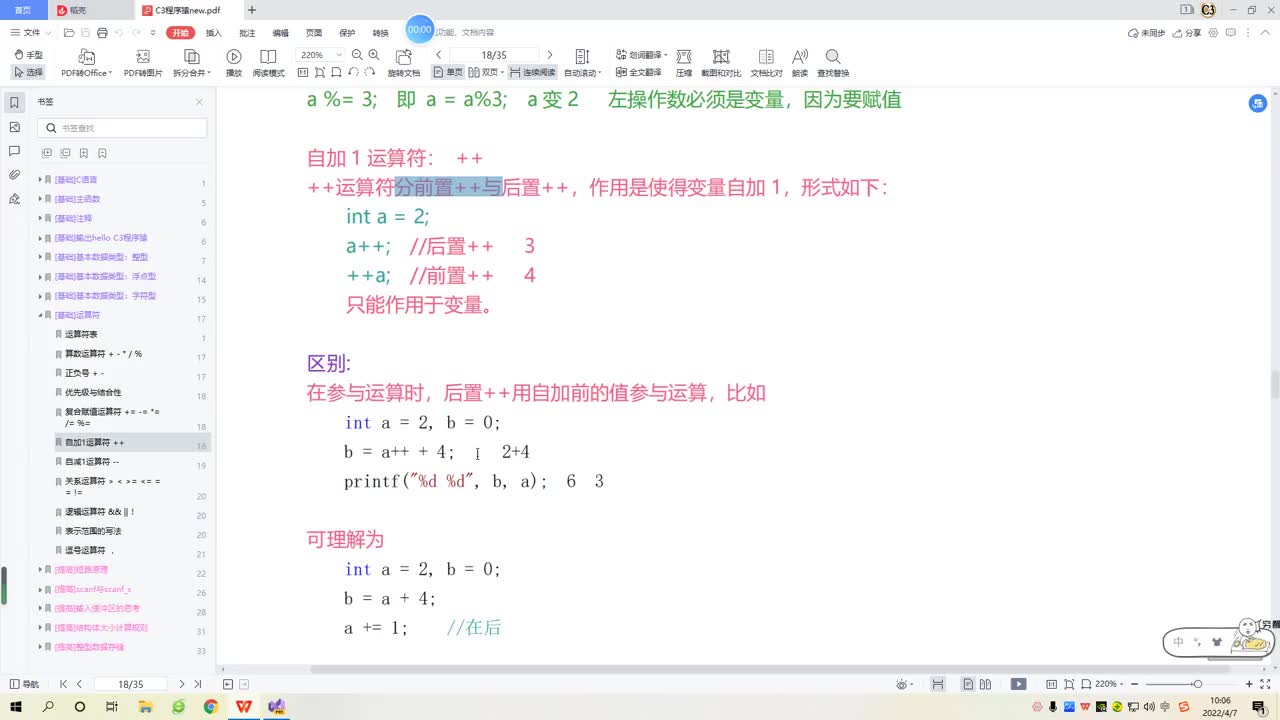Screen dimensions: 1280x720
Task: Go to next page in toolbar
Action: [x=549, y=55]
